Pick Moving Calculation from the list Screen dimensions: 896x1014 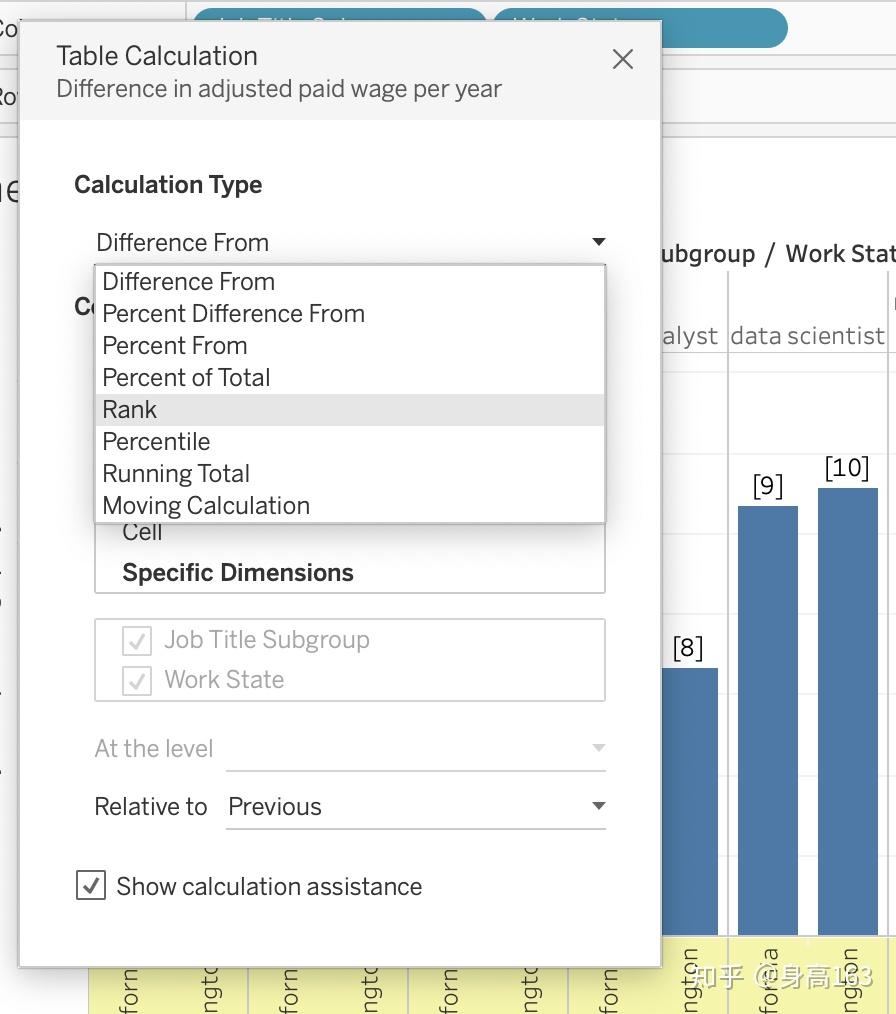(205, 505)
